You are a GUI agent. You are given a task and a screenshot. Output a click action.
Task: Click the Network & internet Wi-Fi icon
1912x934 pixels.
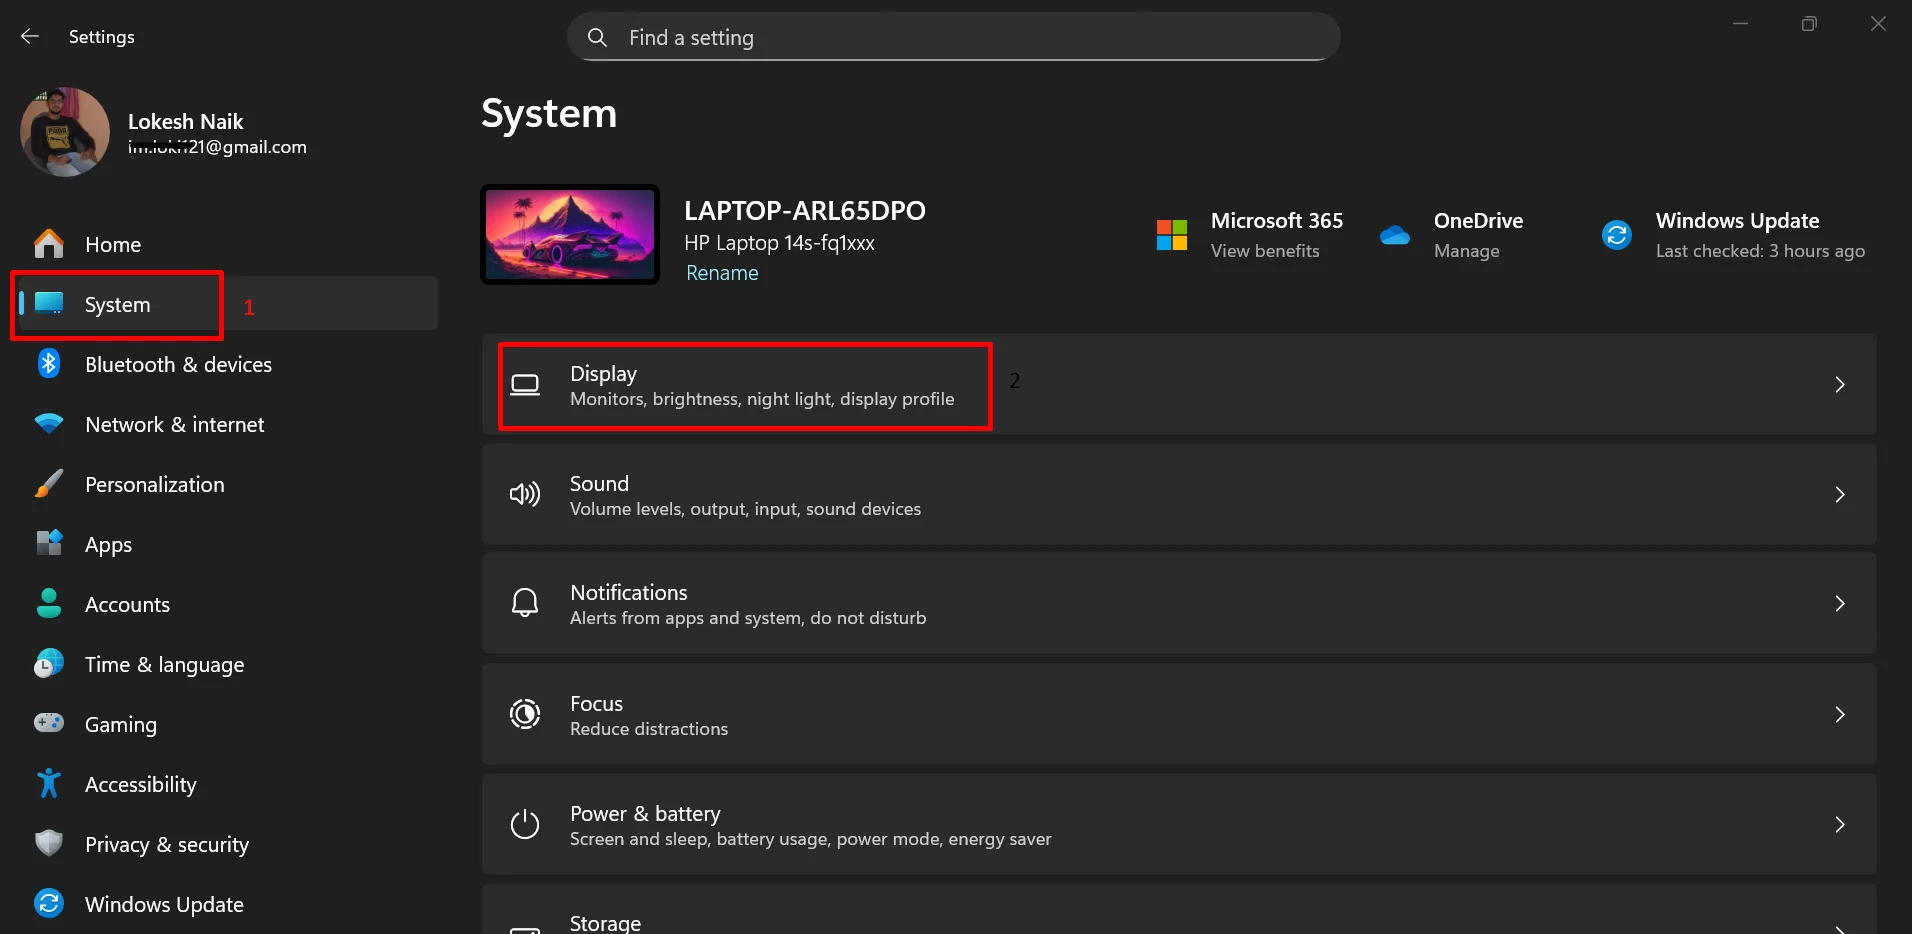(48, 424)
